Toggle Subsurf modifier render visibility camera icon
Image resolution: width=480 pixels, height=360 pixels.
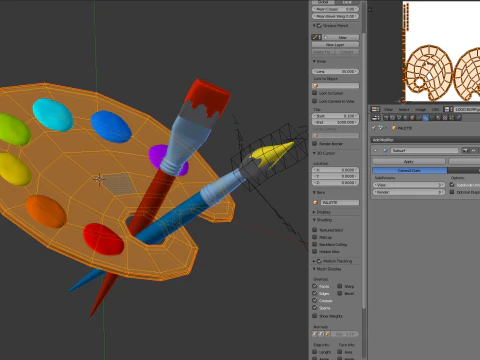[465, 151]
